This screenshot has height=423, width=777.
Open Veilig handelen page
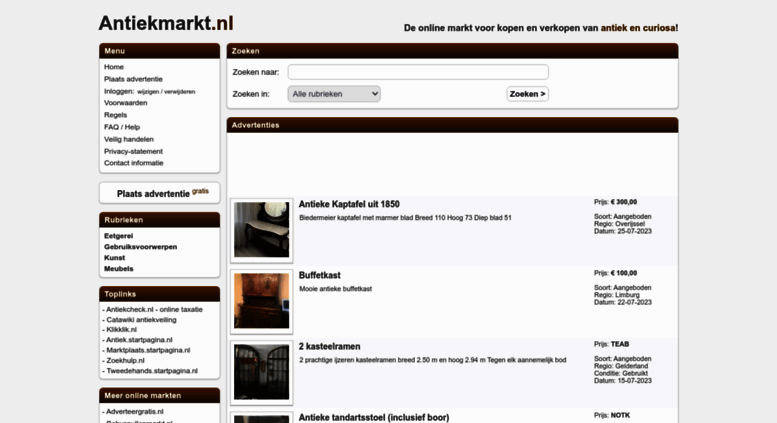coord(129,139)
